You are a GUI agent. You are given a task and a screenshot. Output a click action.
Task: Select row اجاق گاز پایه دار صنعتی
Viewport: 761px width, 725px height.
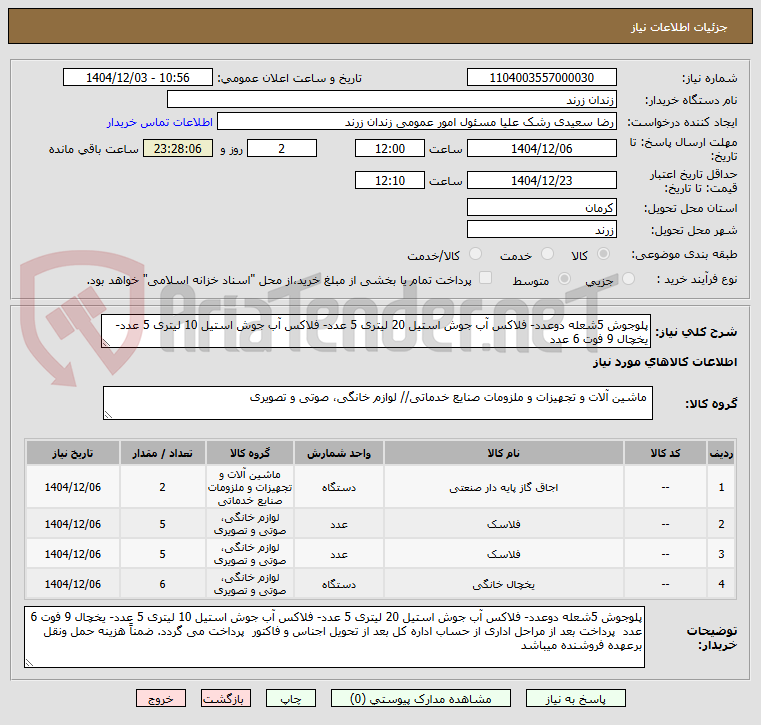[x=380, y=487]
